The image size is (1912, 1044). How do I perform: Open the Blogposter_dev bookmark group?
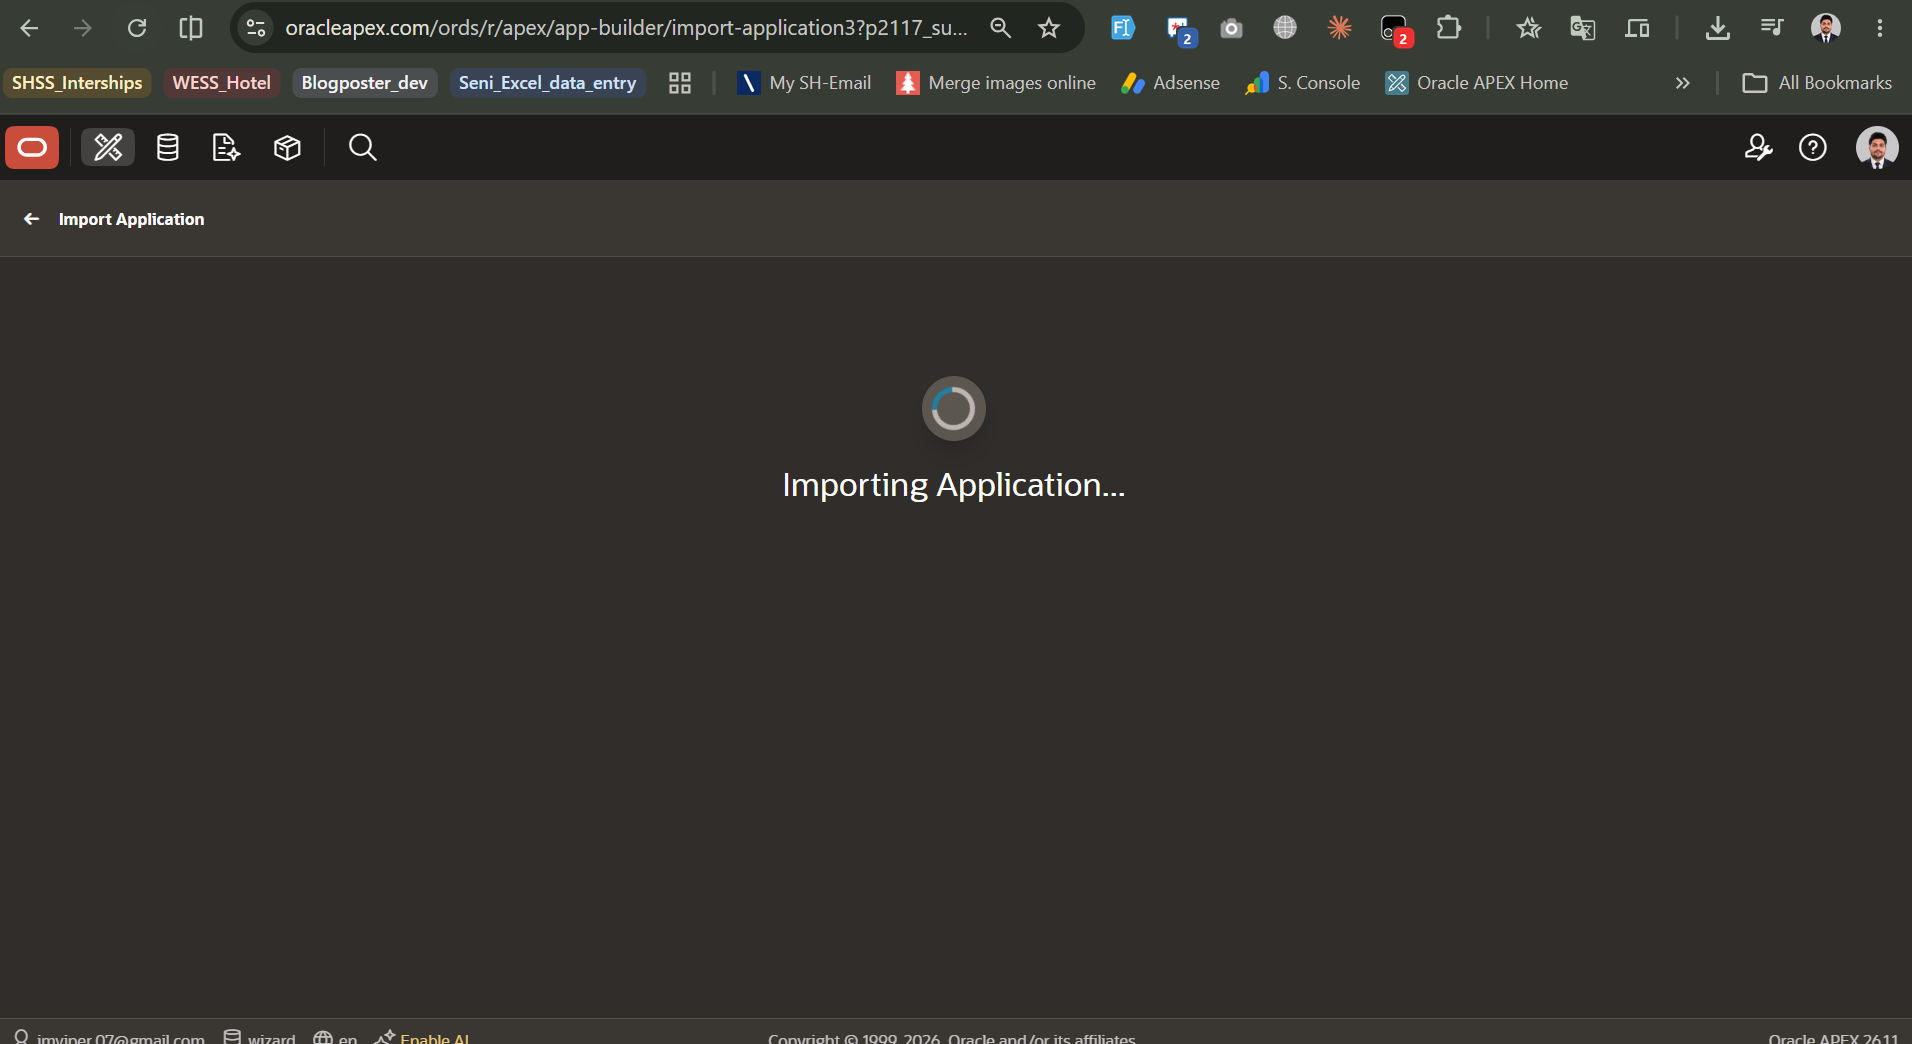point(364,83)
